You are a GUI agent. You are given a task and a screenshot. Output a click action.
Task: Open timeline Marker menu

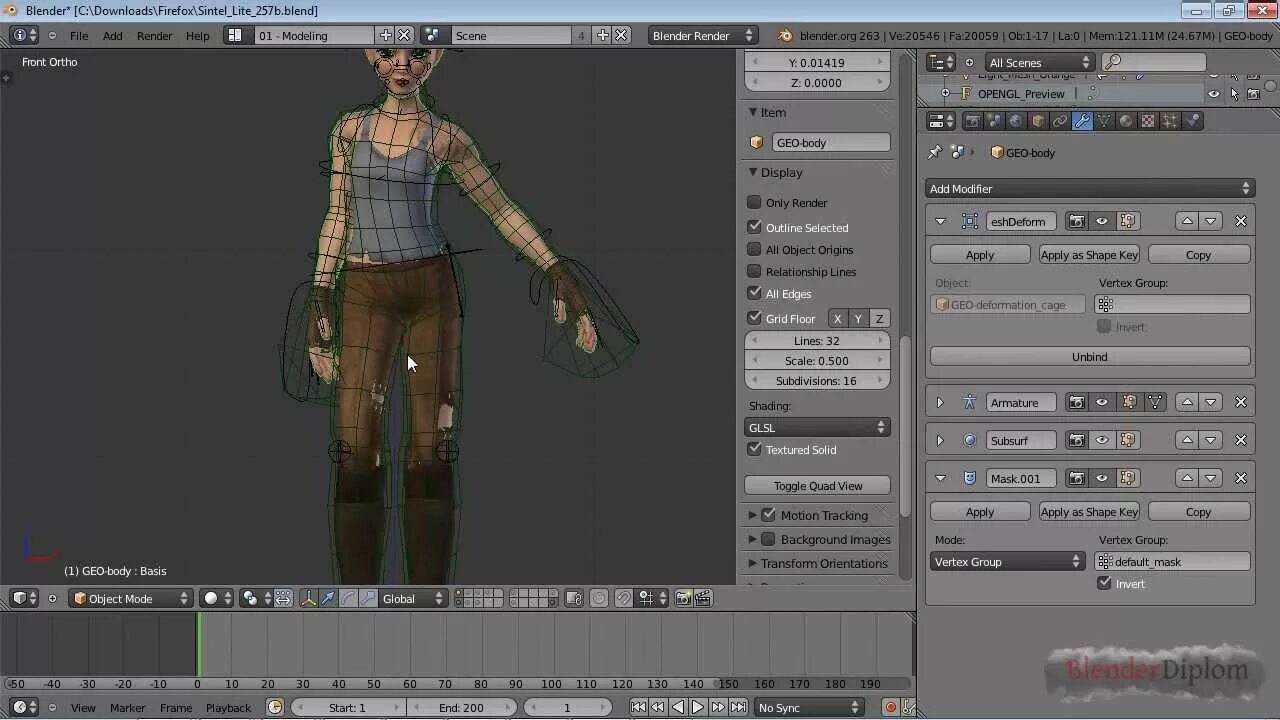128,707
